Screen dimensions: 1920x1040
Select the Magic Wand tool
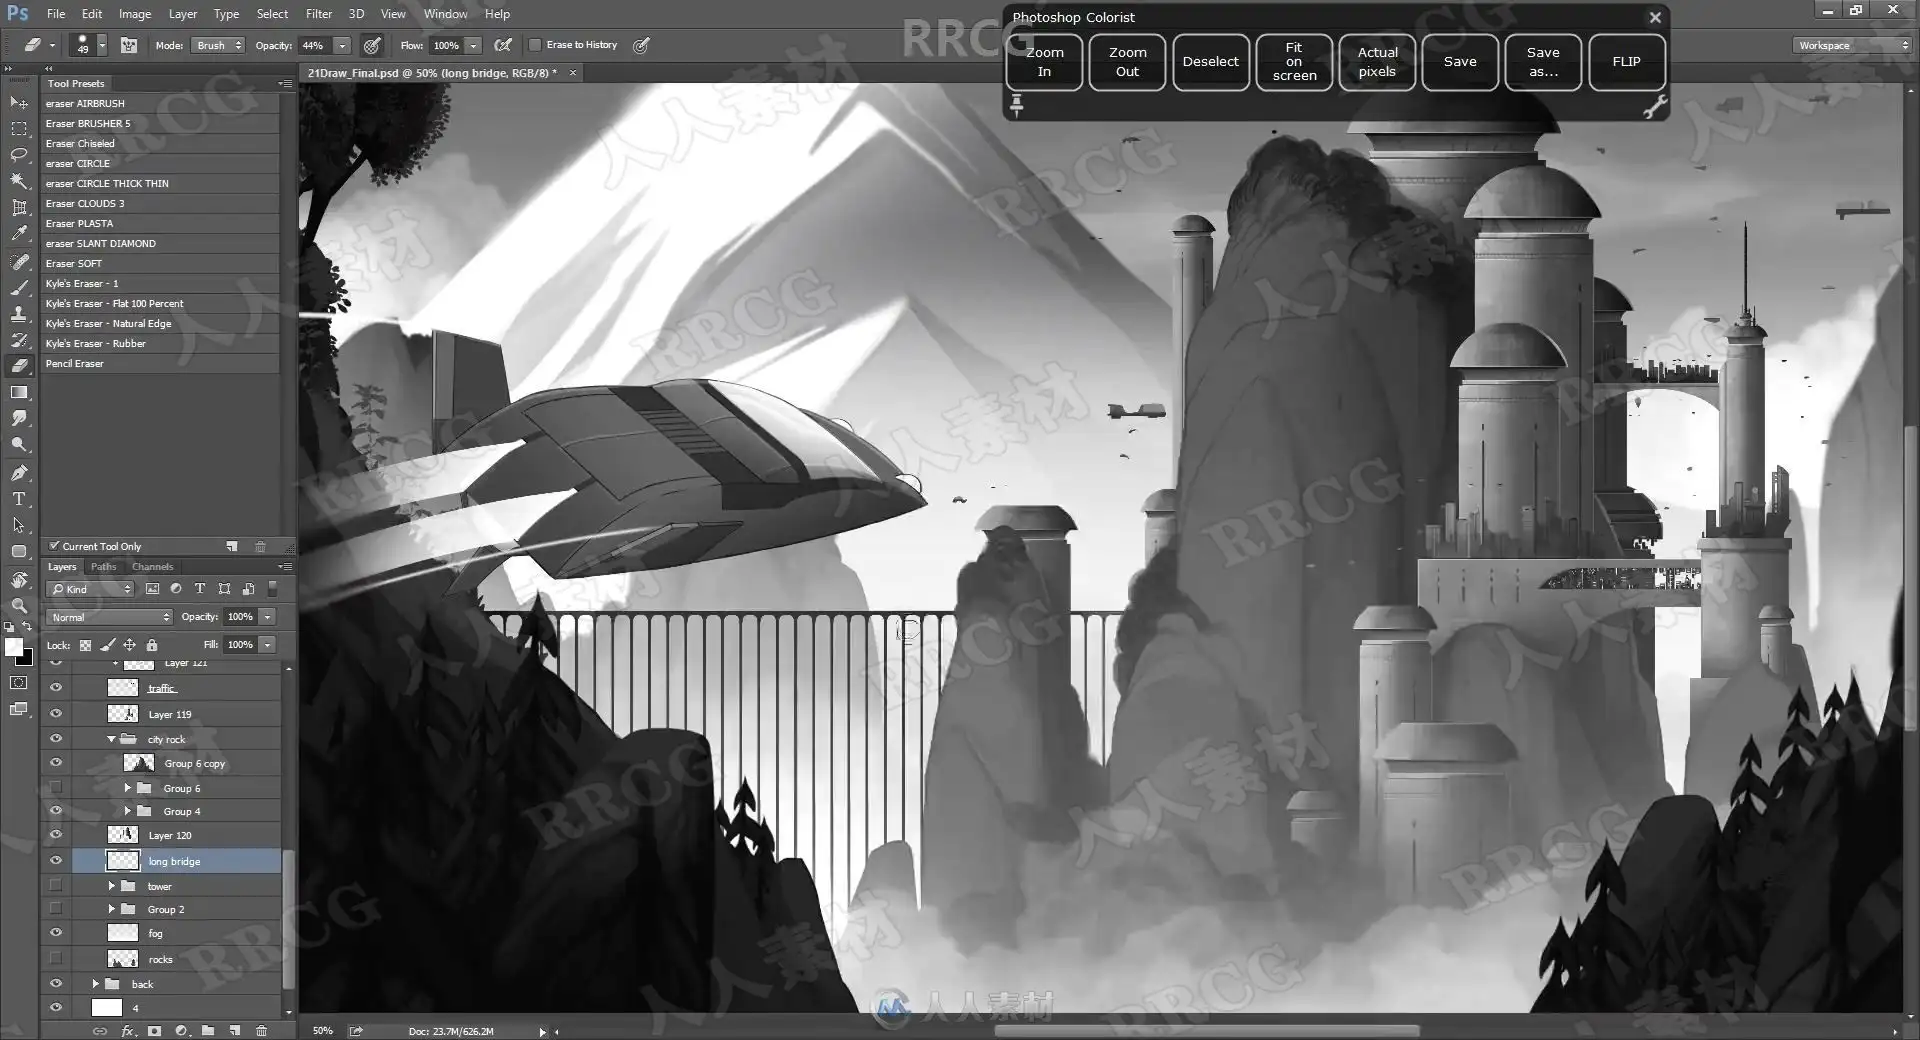pos(19,181)
